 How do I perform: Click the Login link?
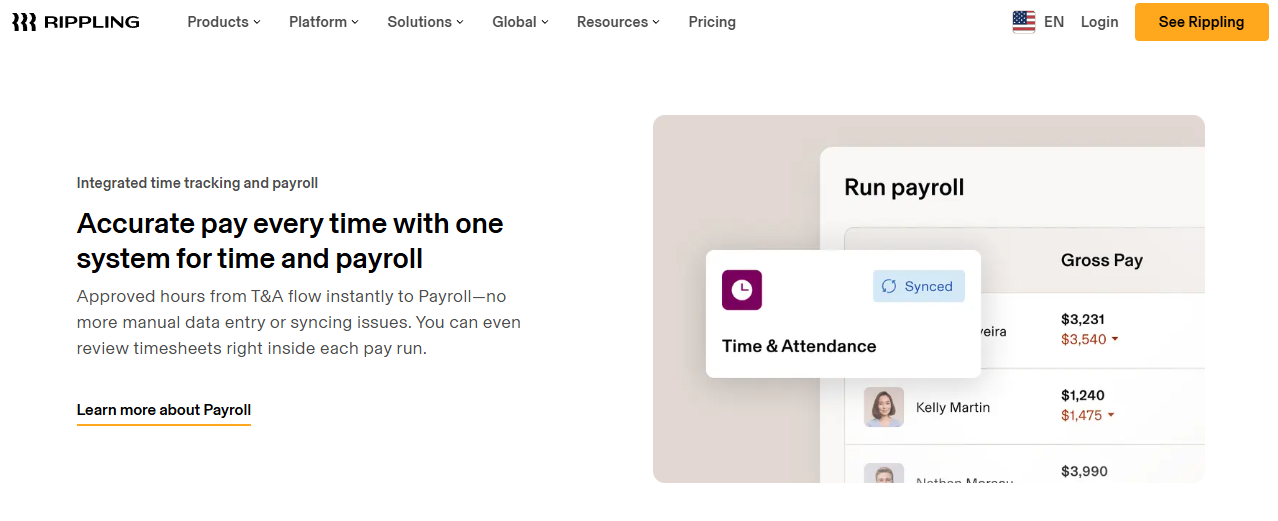click(1099, 22)
